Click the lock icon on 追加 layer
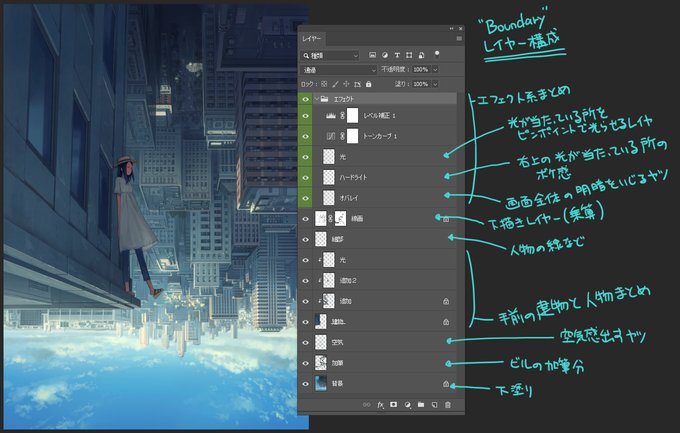Screen dimensions: 680x433 [x=446, y=301]
